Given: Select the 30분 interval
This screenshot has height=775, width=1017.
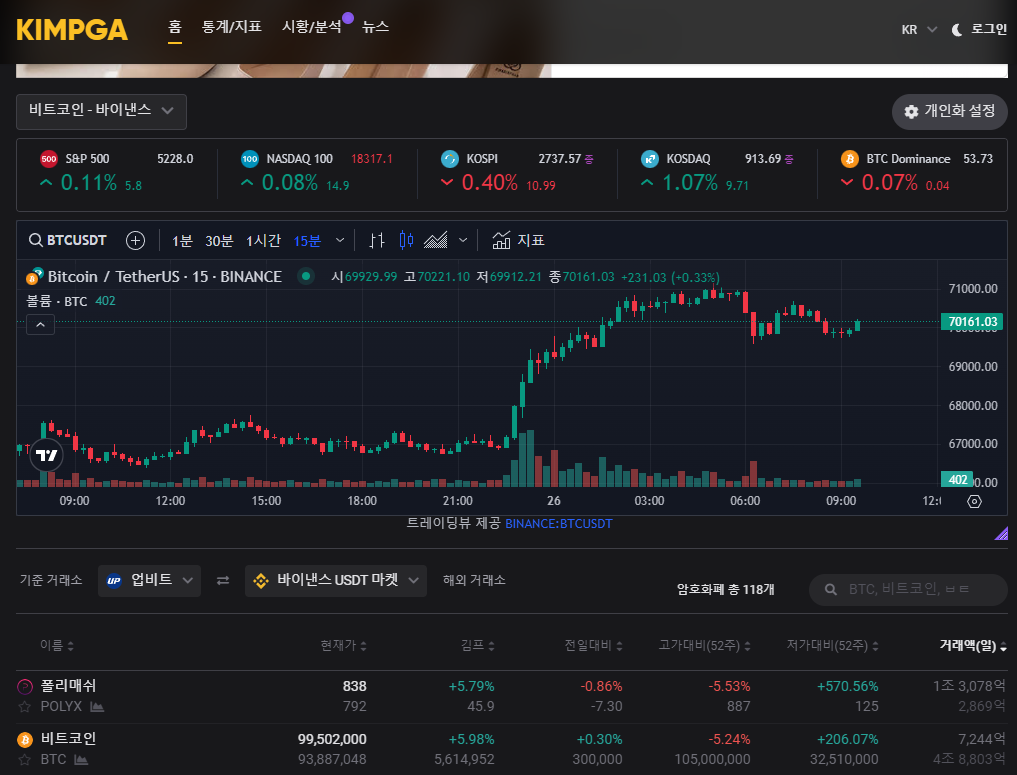Looking at the screenshot, I should 219,241.
